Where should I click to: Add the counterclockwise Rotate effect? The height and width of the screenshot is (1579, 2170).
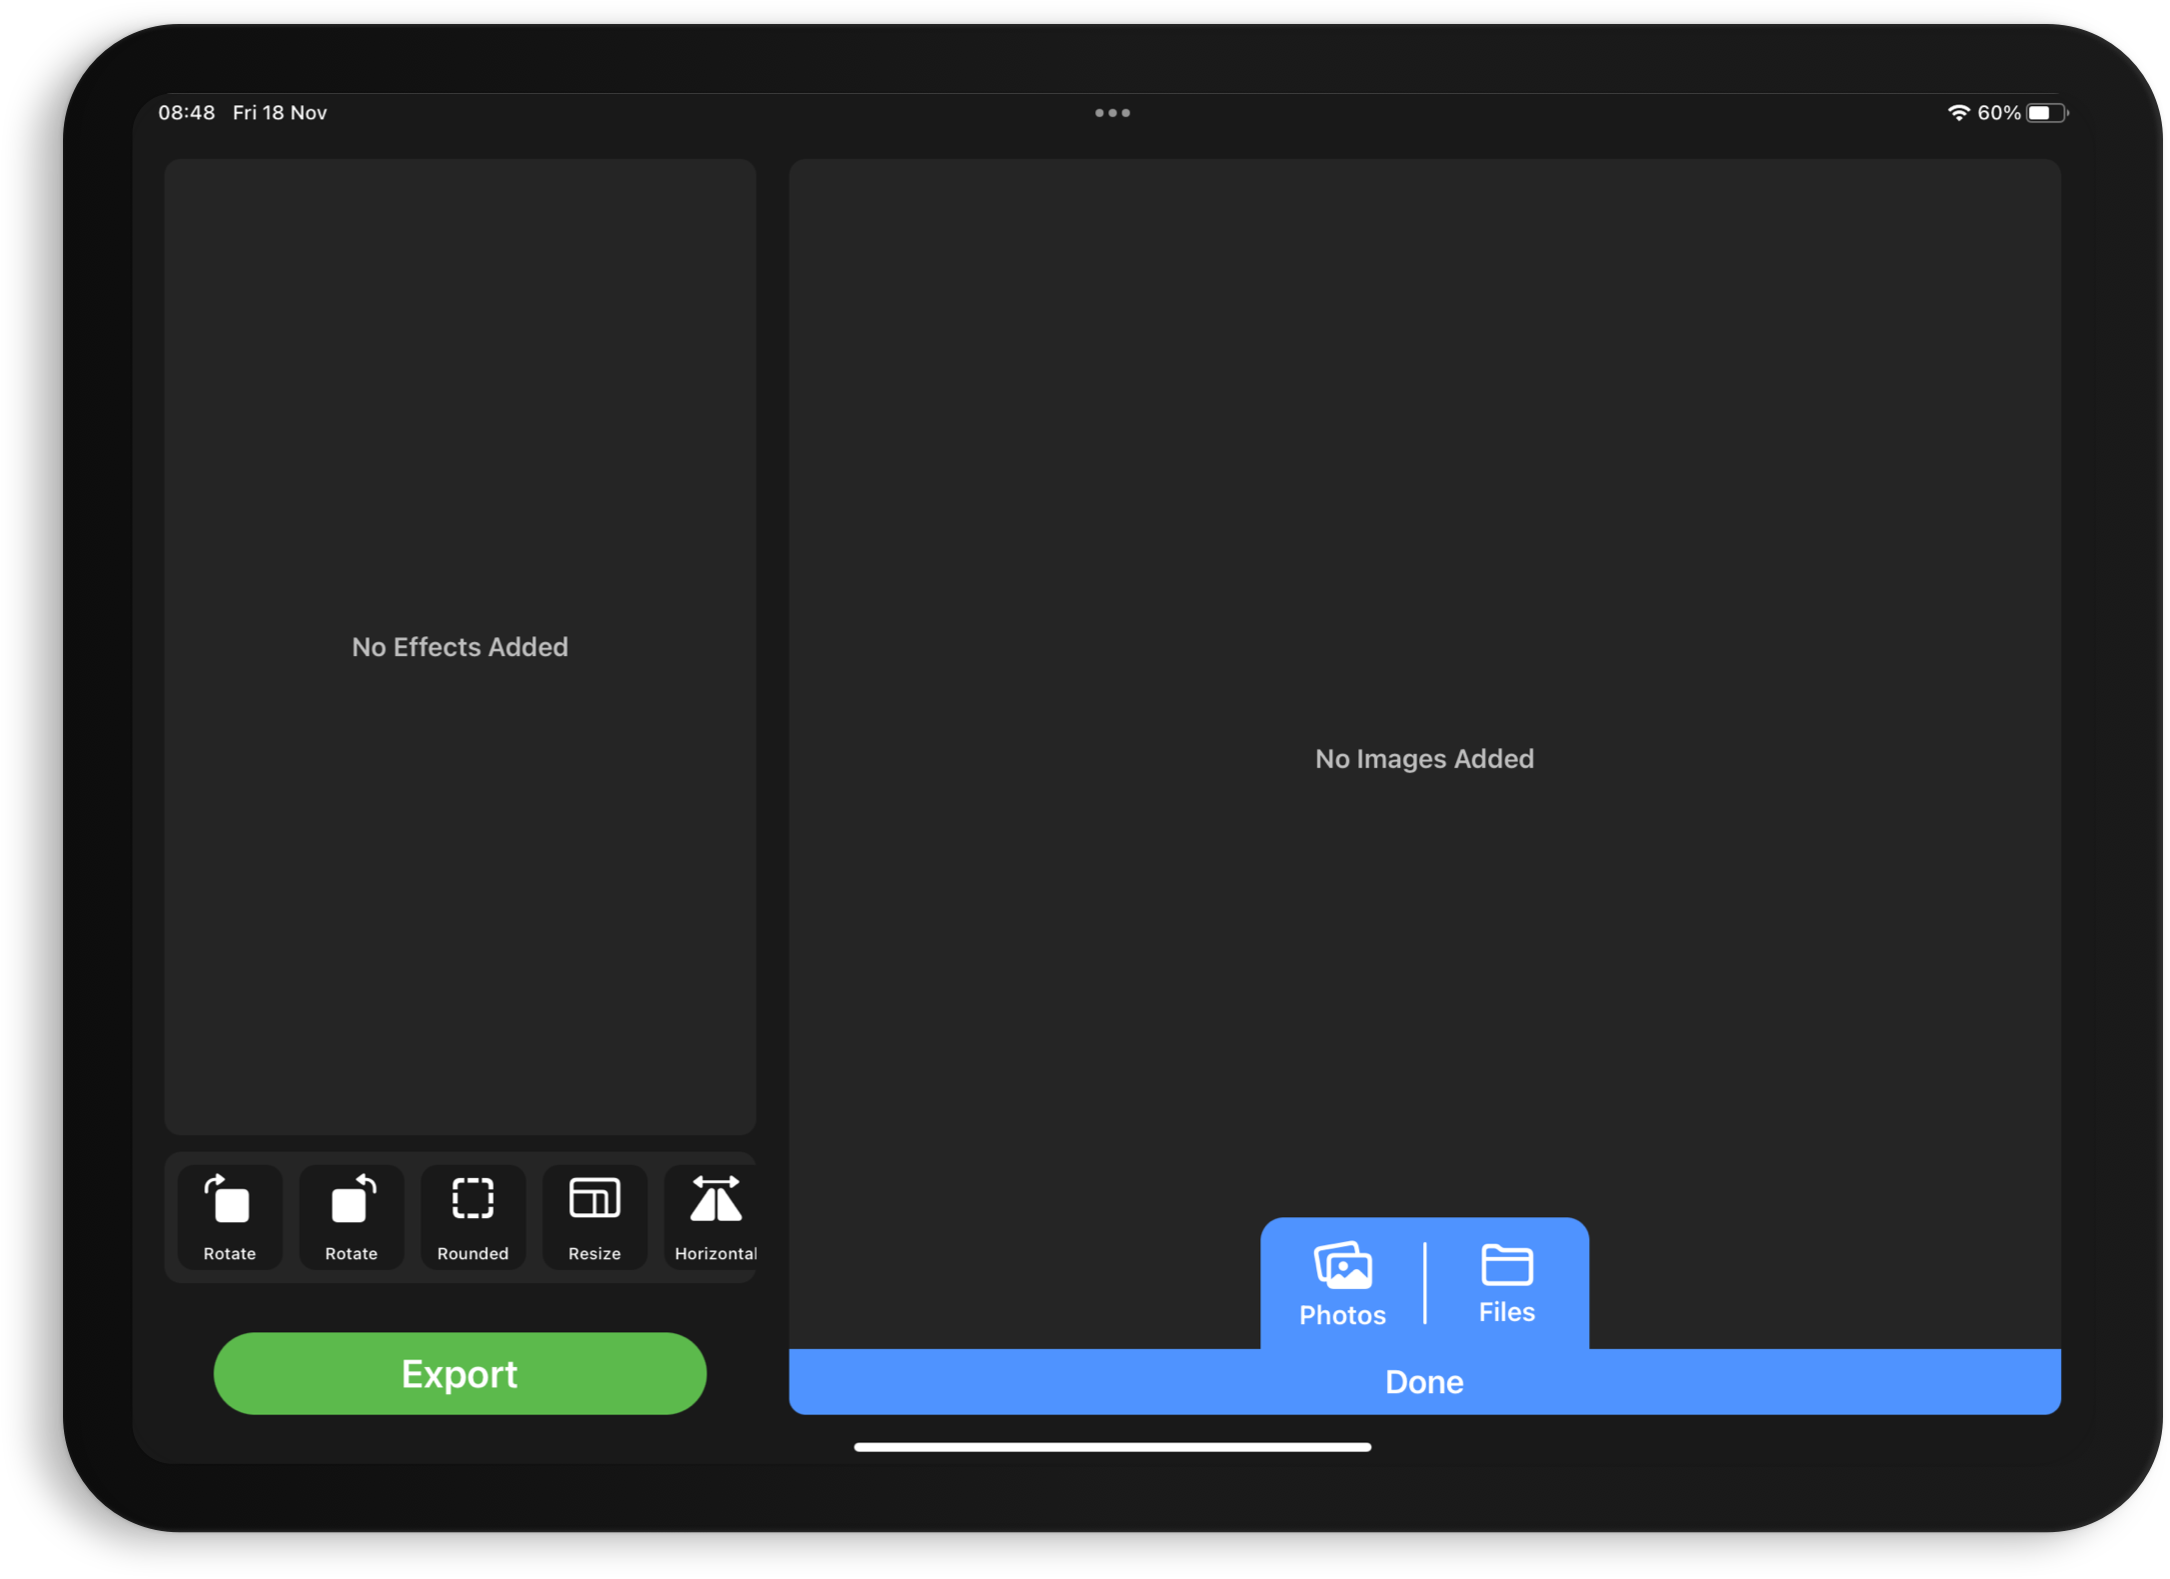click(x=351, y=1217)
